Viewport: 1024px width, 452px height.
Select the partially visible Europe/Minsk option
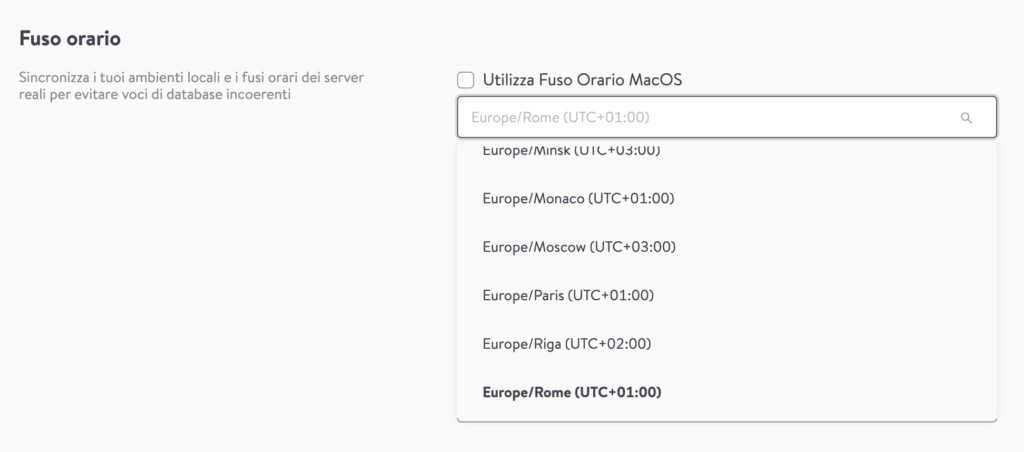727,152
